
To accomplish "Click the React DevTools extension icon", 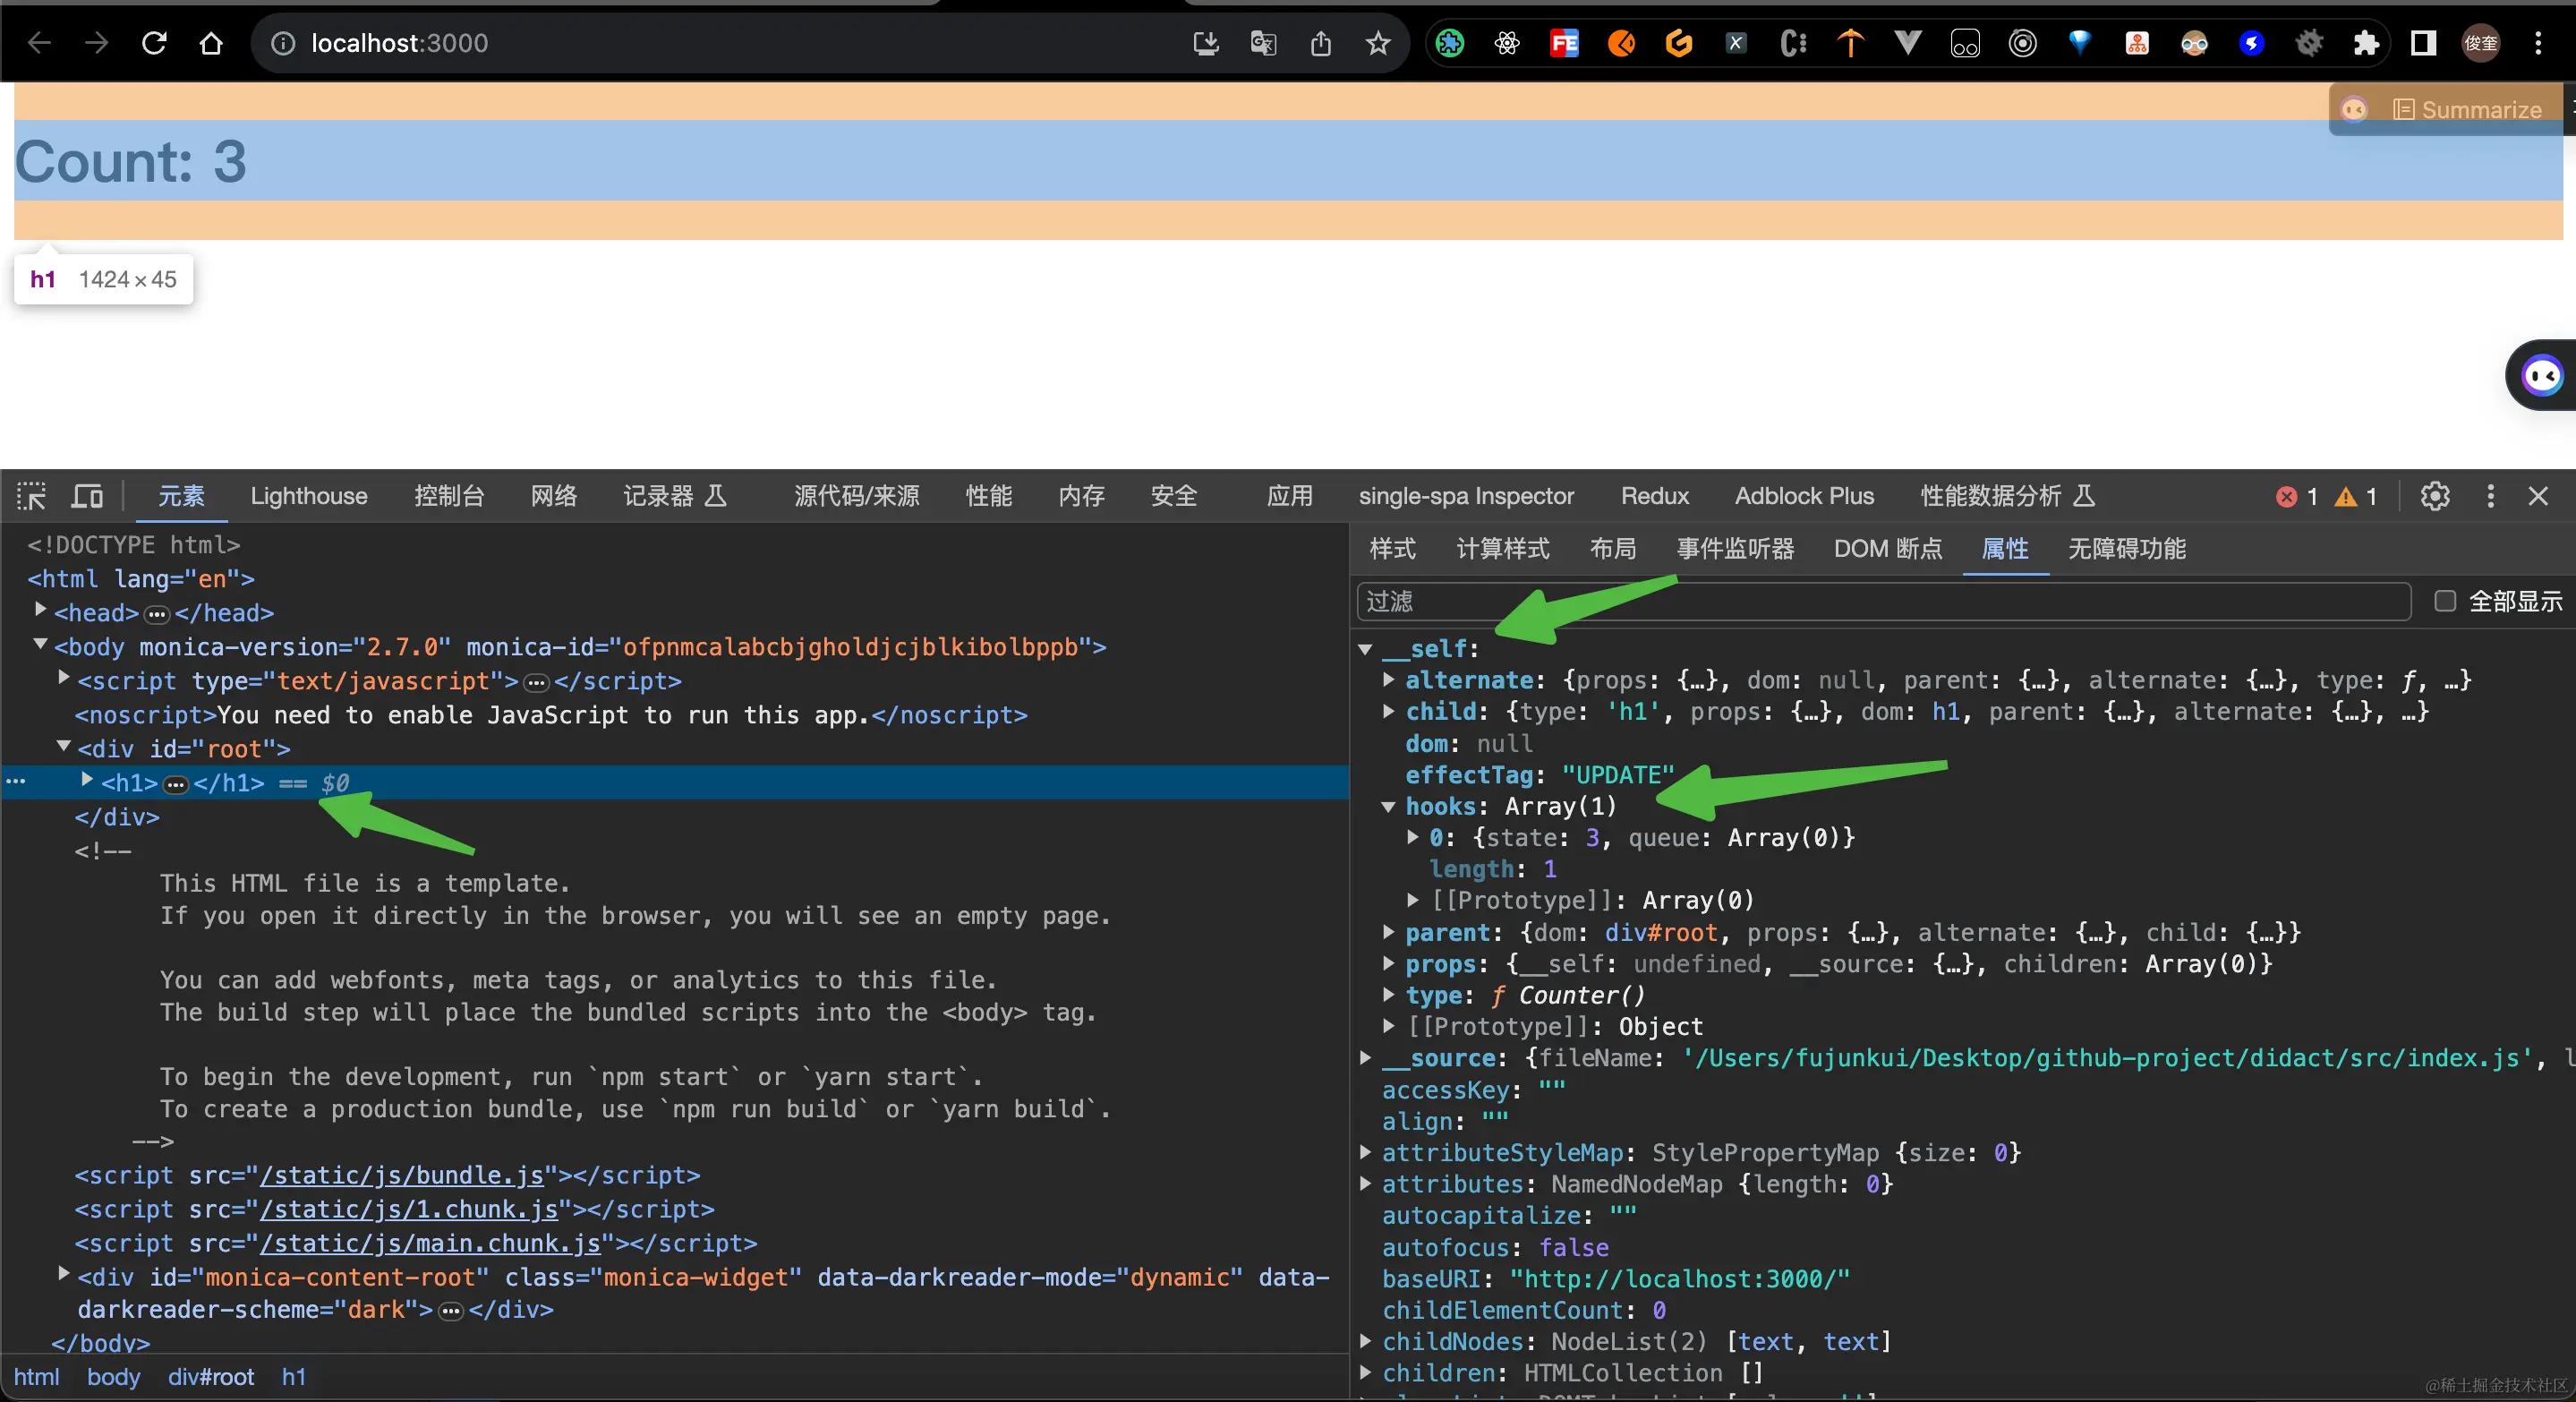I will [1507, 43].
